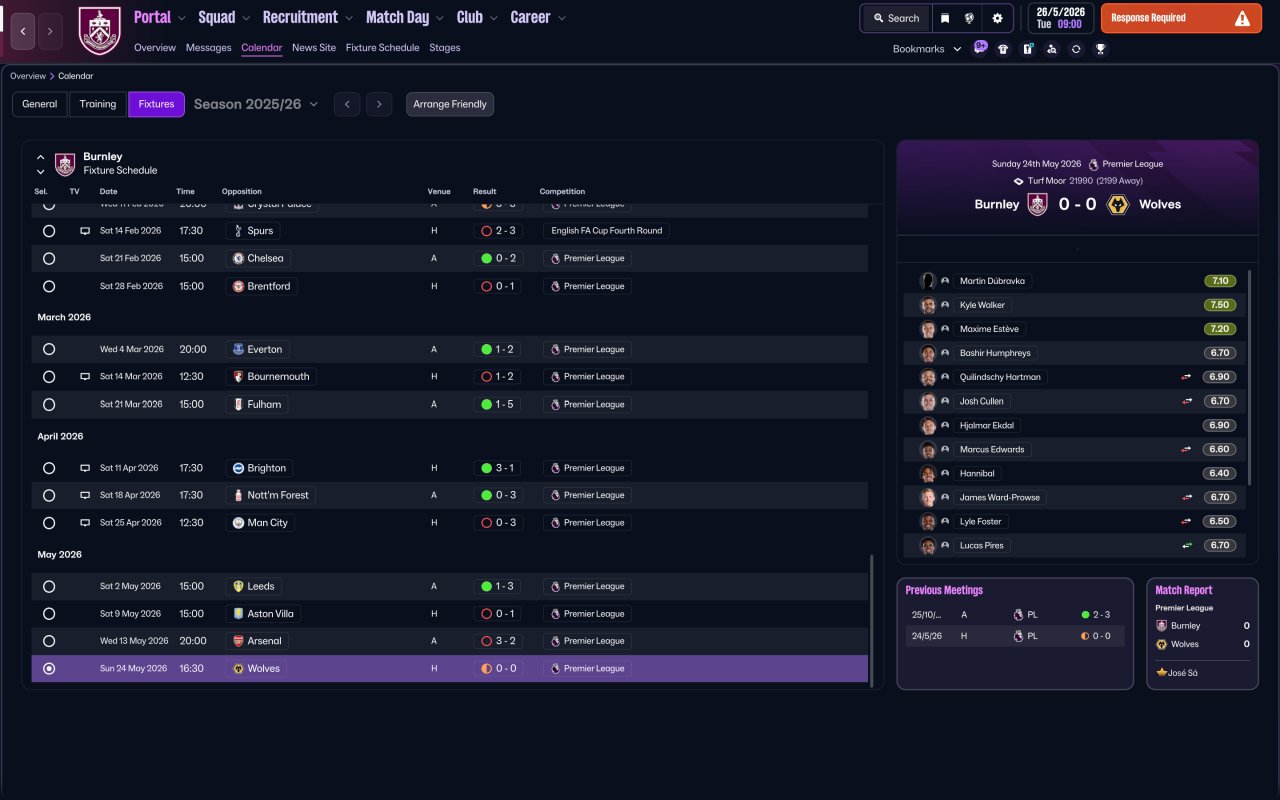This screenshot has width=1280, height=800.
Task: Switch to the General calendar tab
Action: [x=40, y=104]
